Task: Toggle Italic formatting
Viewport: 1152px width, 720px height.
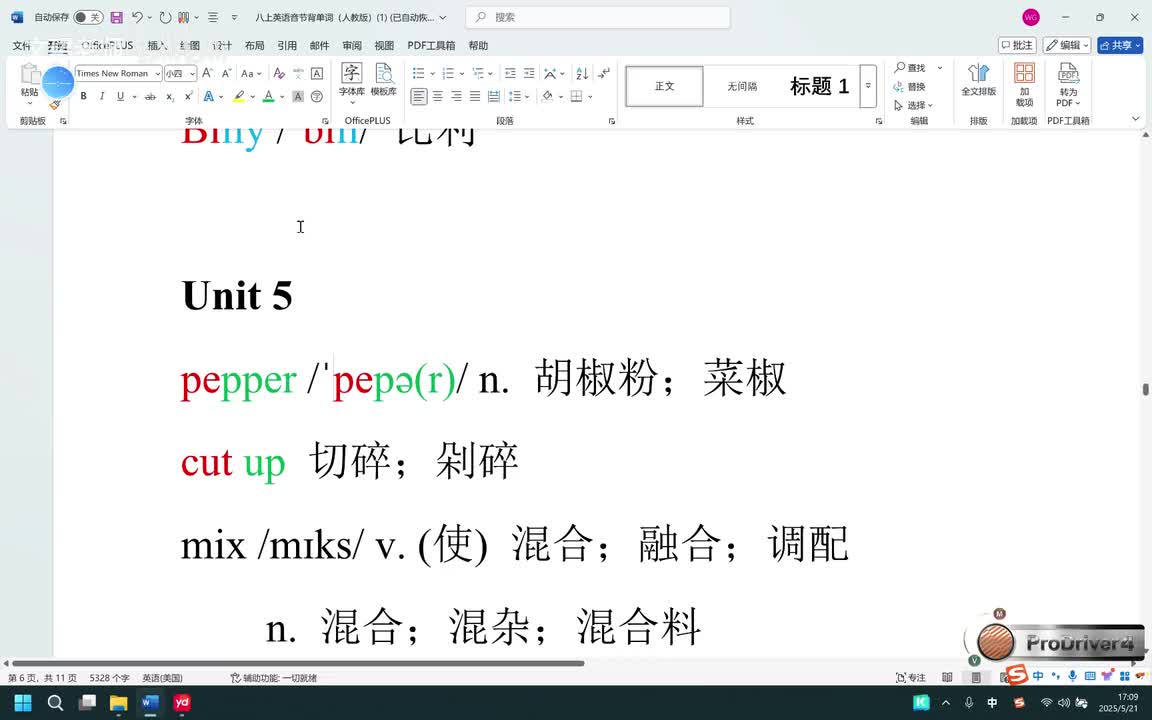Action: pyautogui.click(x=102, y=96)
